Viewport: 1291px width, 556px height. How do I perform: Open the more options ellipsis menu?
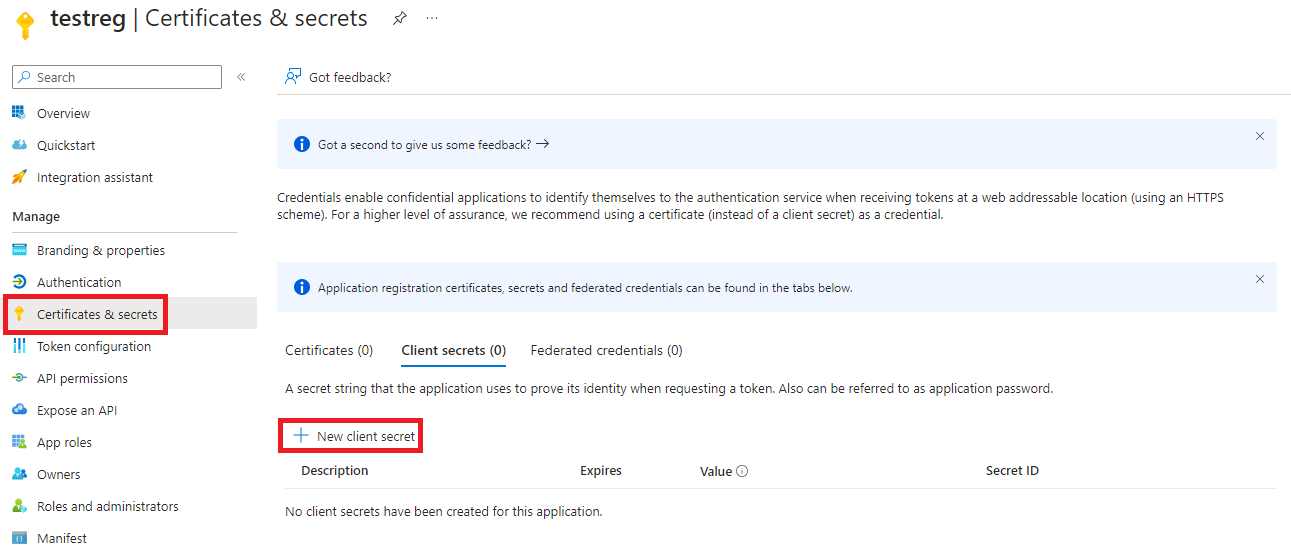tap(432, 19)
